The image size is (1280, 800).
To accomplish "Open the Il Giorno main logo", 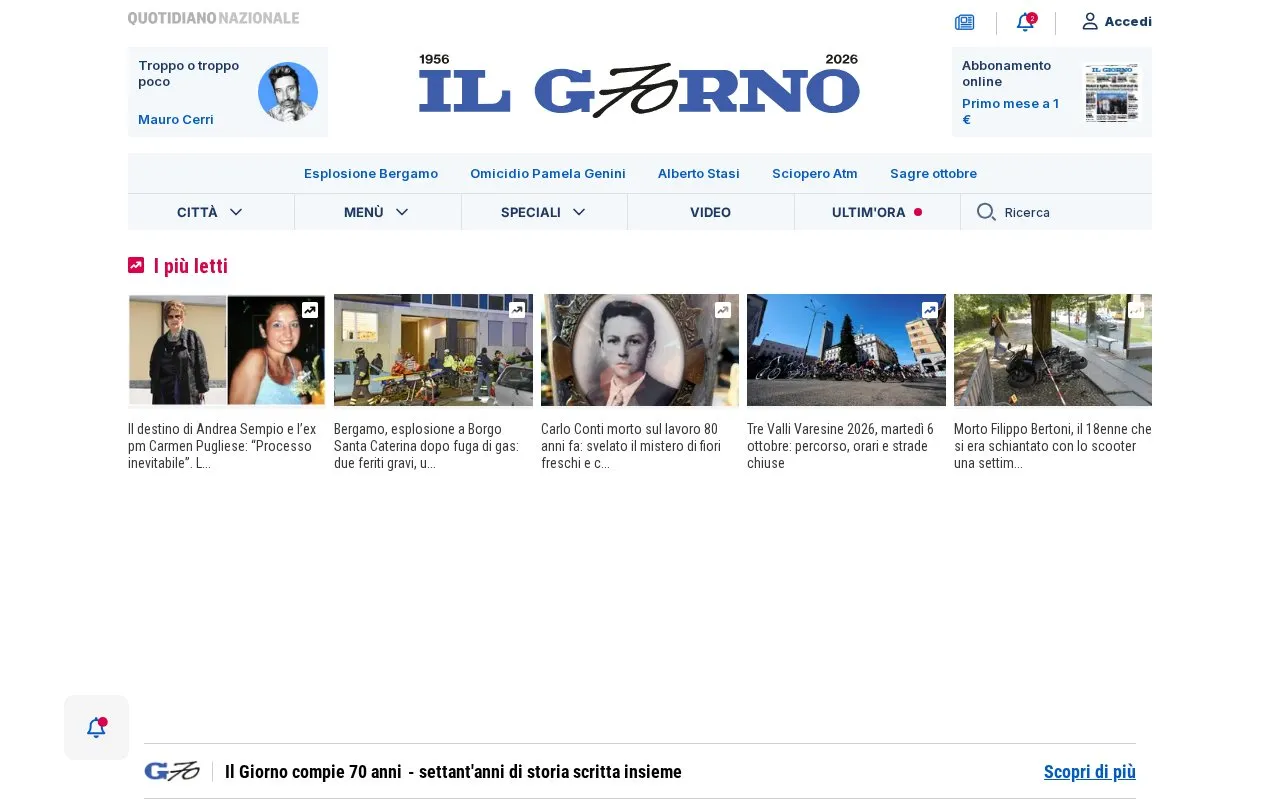I will coord(639,86).
